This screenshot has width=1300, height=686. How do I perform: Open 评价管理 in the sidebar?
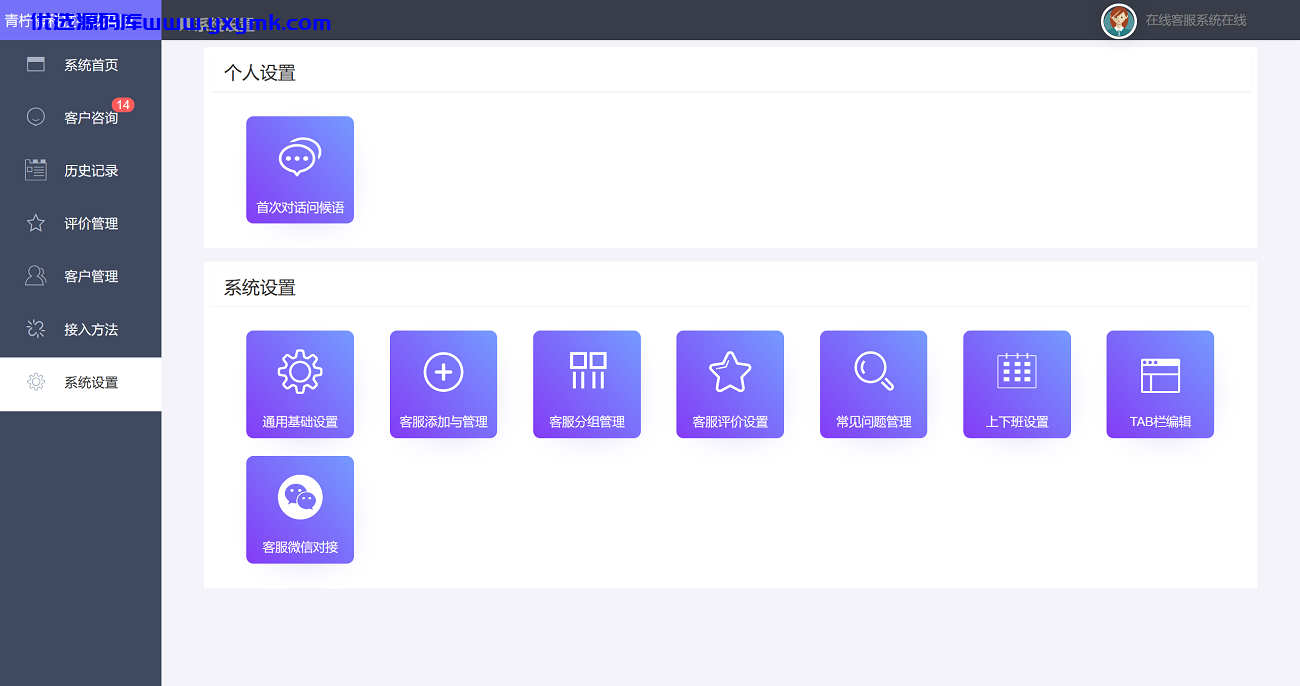coord(80,224)
